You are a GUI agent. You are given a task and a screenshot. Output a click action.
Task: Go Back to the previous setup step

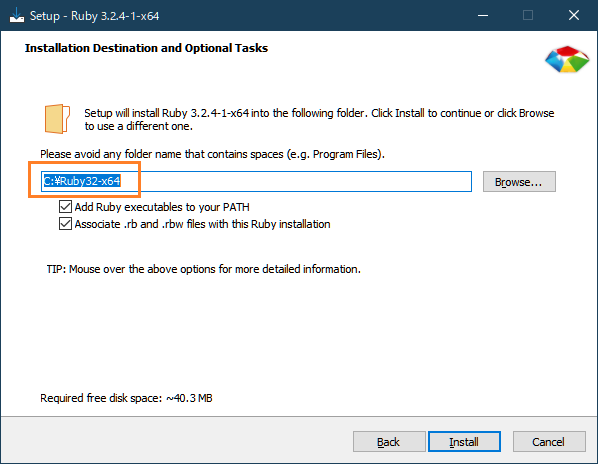tap(389, 442)
